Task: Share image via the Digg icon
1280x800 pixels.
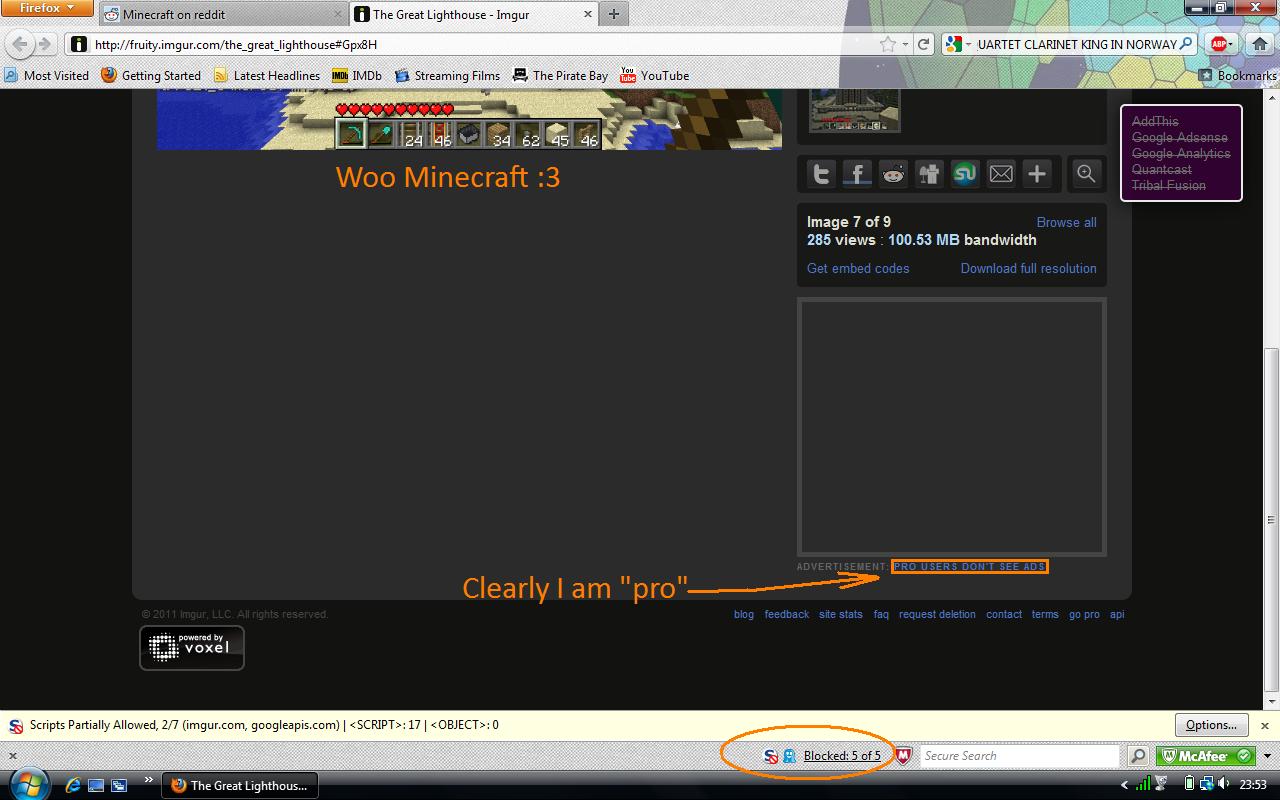Action: (929, 174)
